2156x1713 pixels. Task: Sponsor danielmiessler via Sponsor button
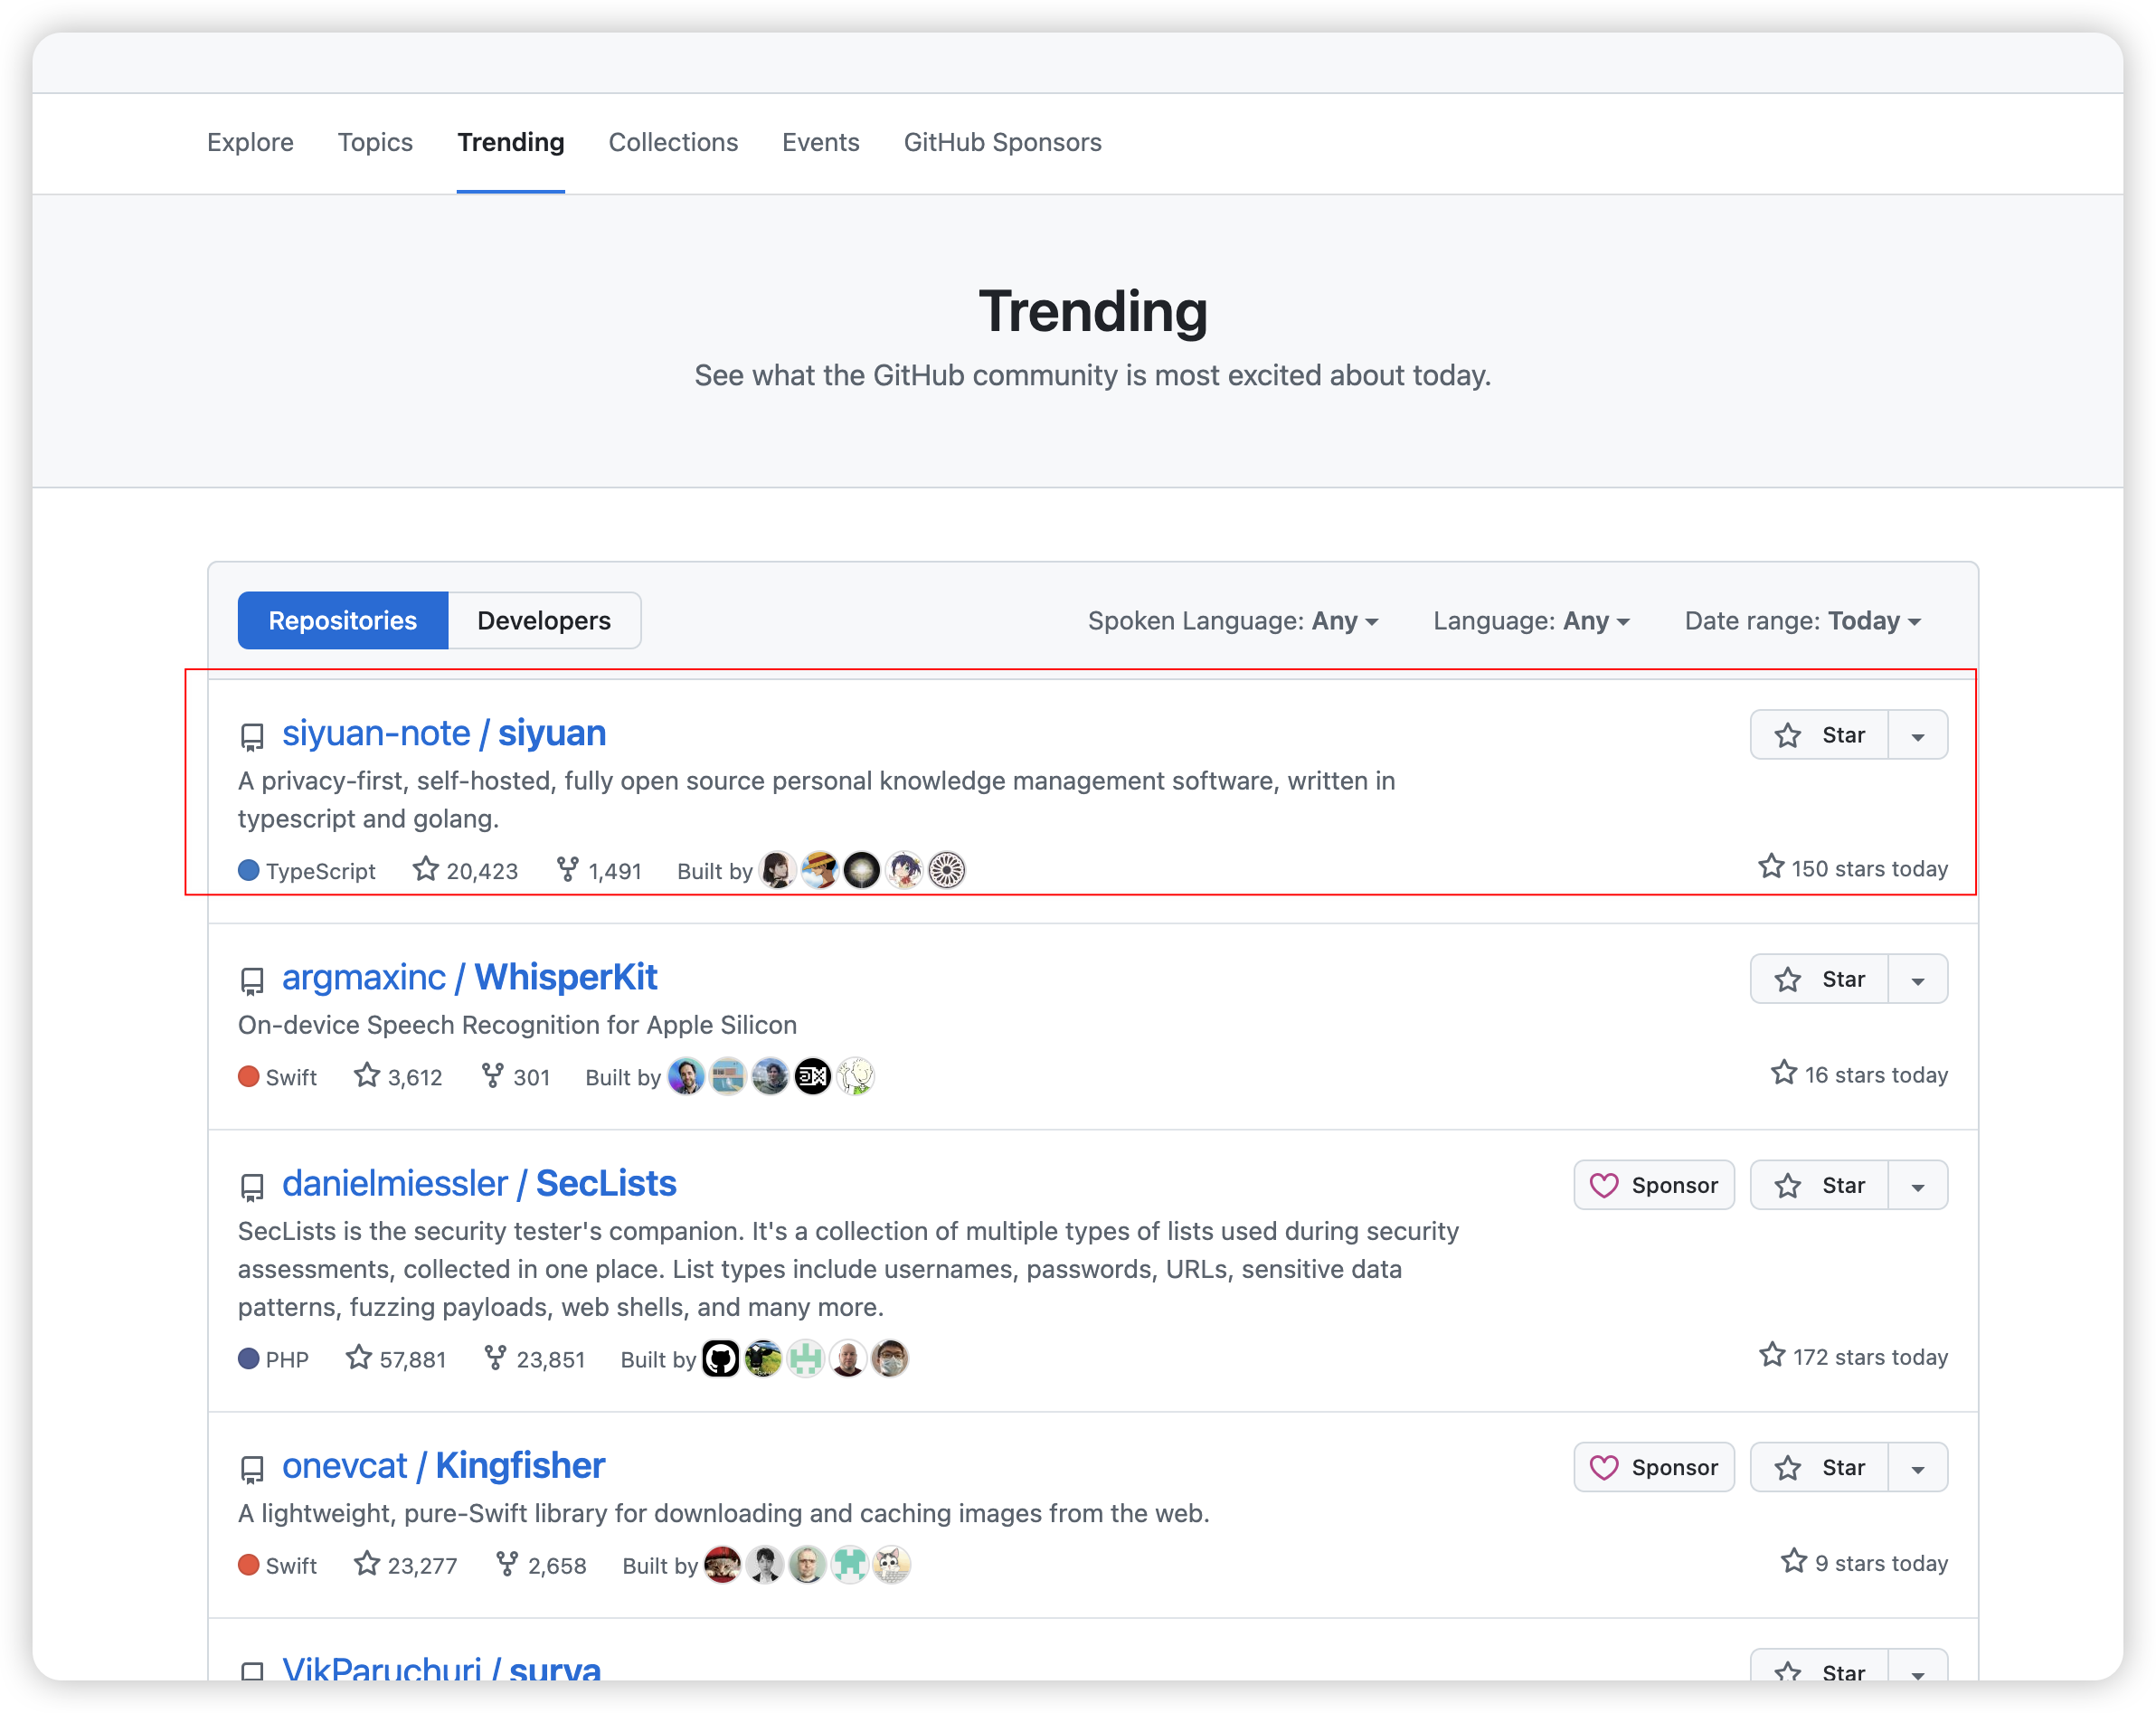[x=1653, y=1185]
